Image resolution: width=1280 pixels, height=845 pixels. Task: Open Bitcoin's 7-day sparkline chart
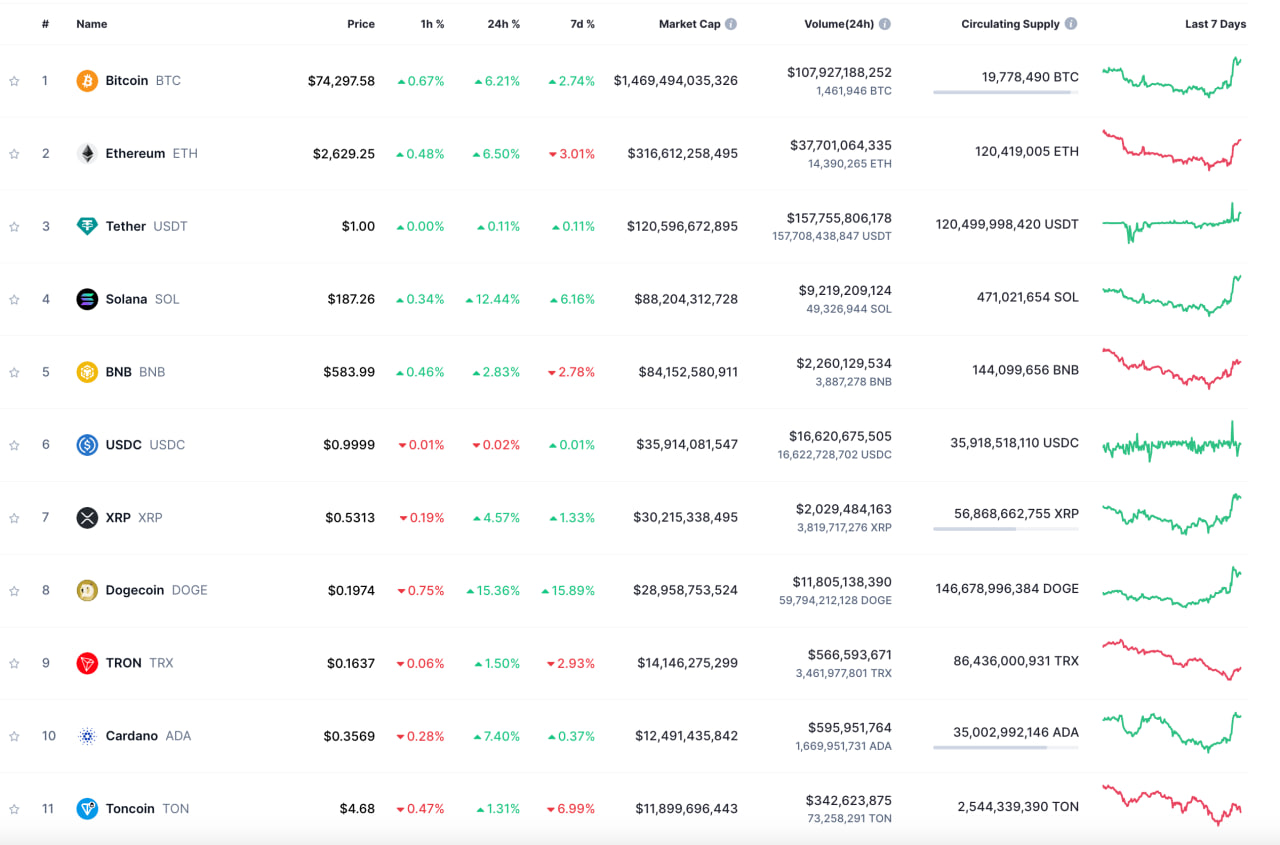1172,78
